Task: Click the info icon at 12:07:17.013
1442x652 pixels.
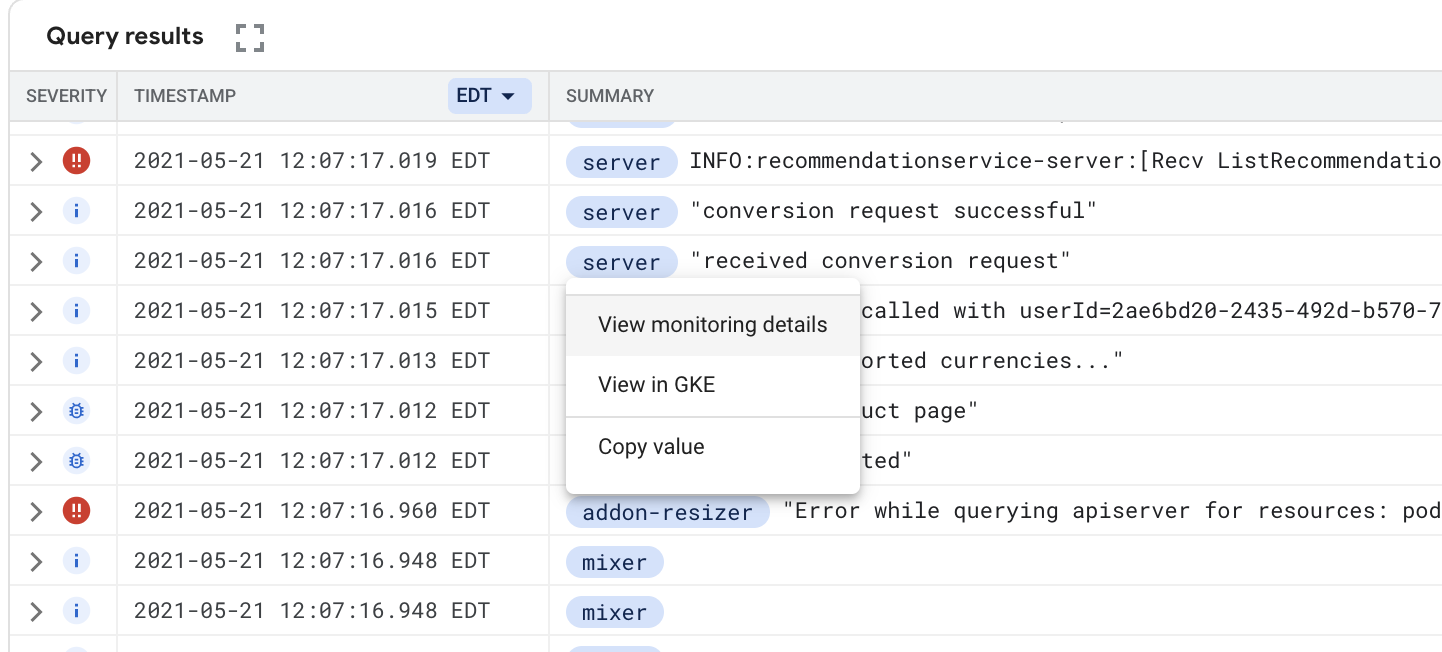Action: coord(76,360)
